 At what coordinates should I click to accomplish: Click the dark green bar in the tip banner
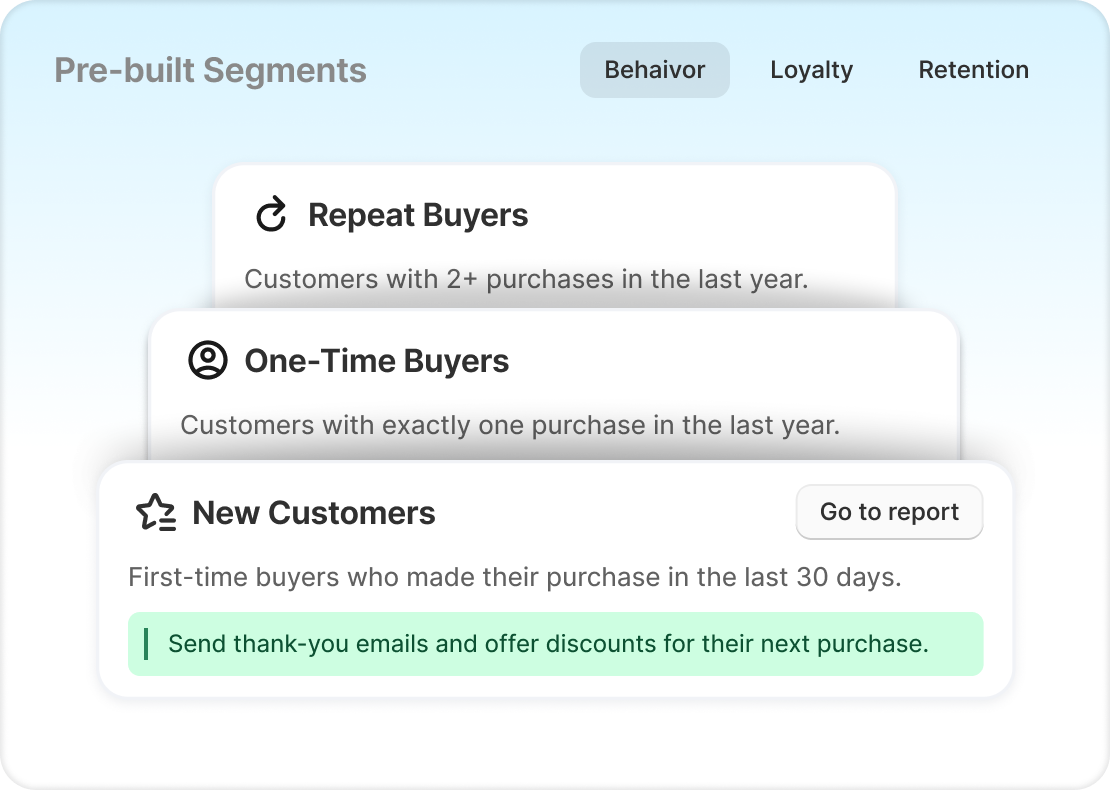click(x=146, y=644)
